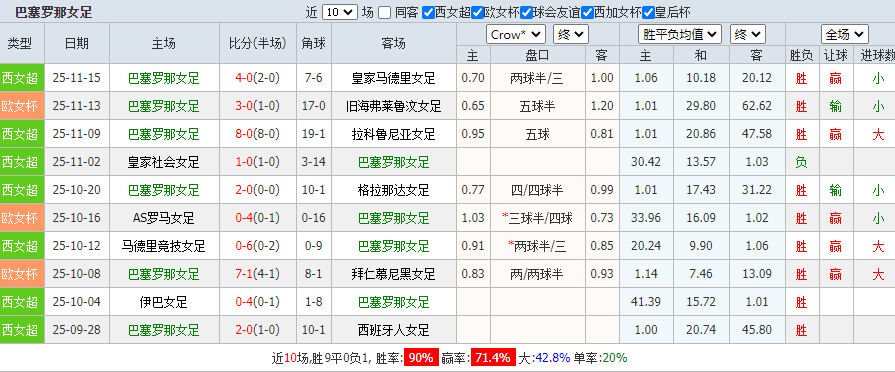Click the blue 42.8% over rate
This screenshot has width=895, height=372.
552,358
